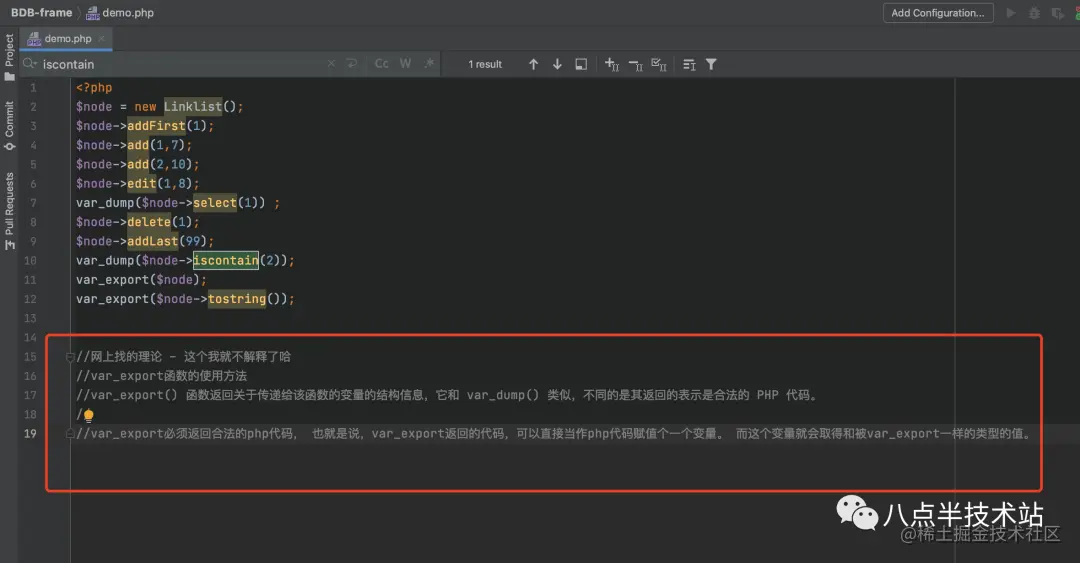Image resolution: width=1080 pixels, height=563 pixels.
Task: Open search results in Find window
Action: click(689, 64)
